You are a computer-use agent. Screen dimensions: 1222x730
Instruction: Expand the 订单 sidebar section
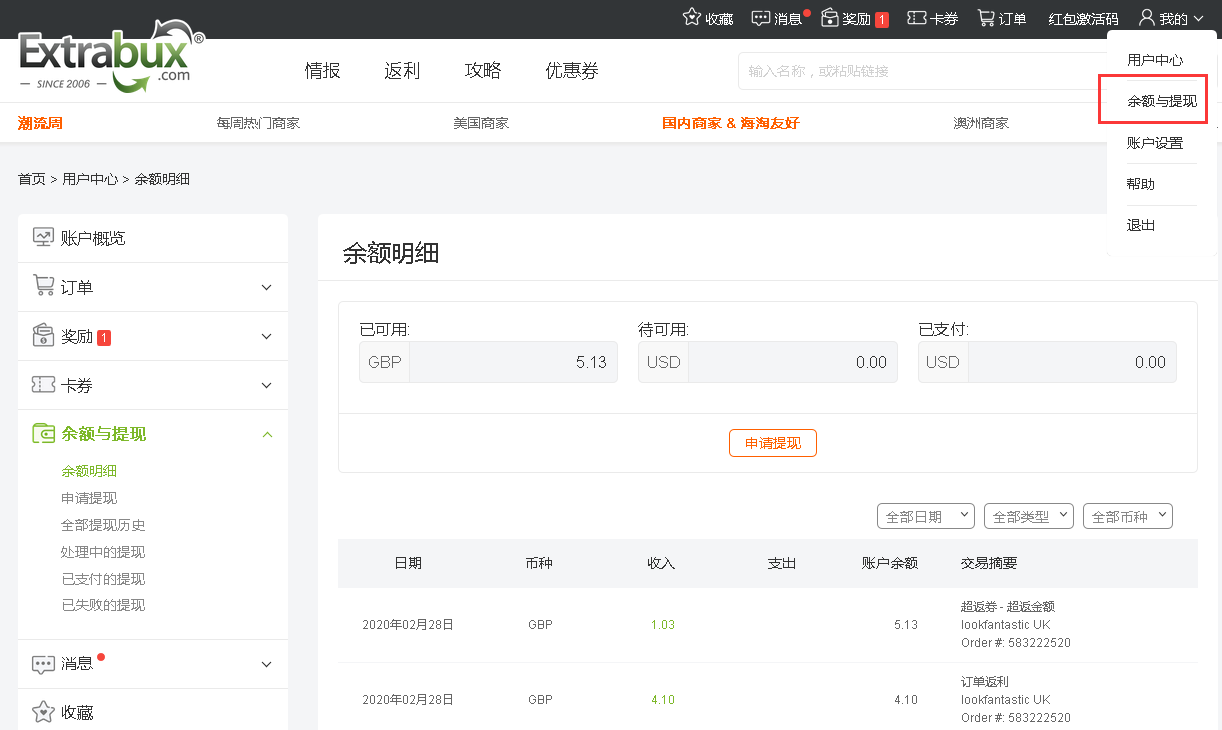click(x=266, y=288)
